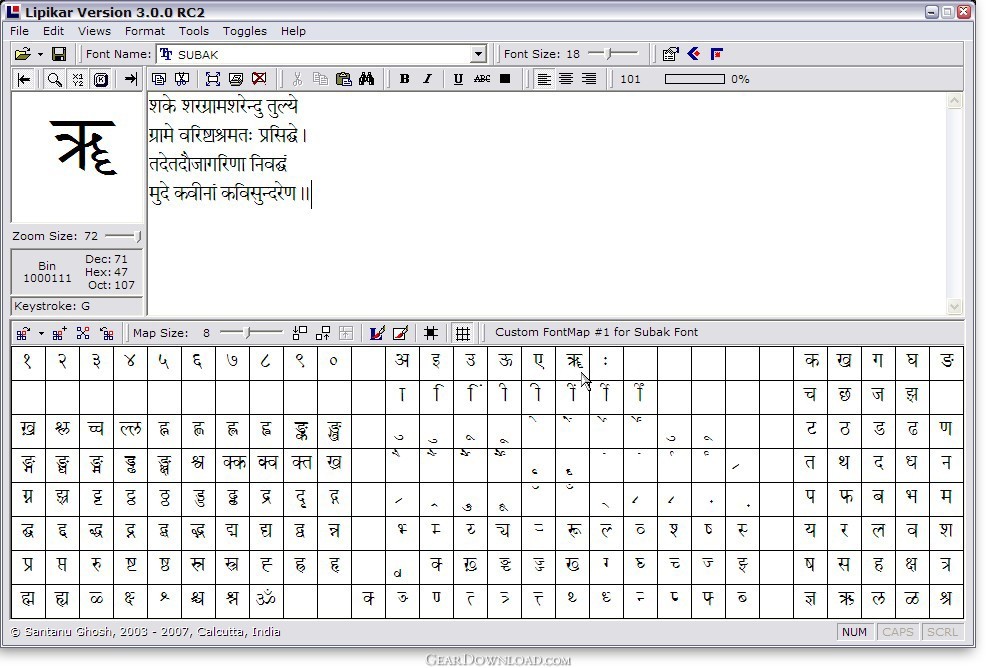This screenshot has width=996, height=668.
Task: Click the map icon with the up arrow
Action: tap(323, 333)
